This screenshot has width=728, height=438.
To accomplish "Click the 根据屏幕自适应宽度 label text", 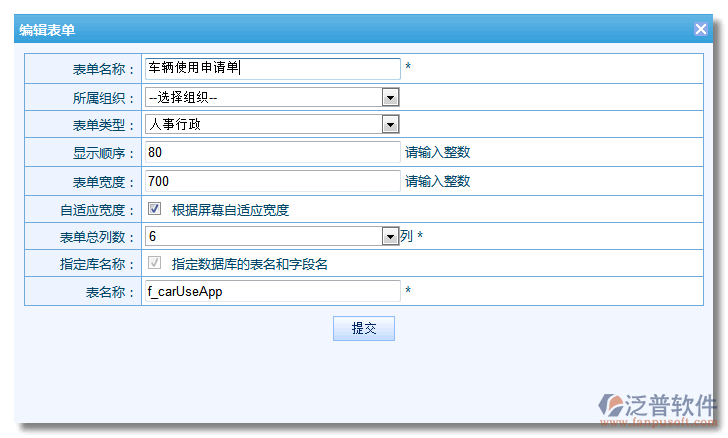I will 230,210.
